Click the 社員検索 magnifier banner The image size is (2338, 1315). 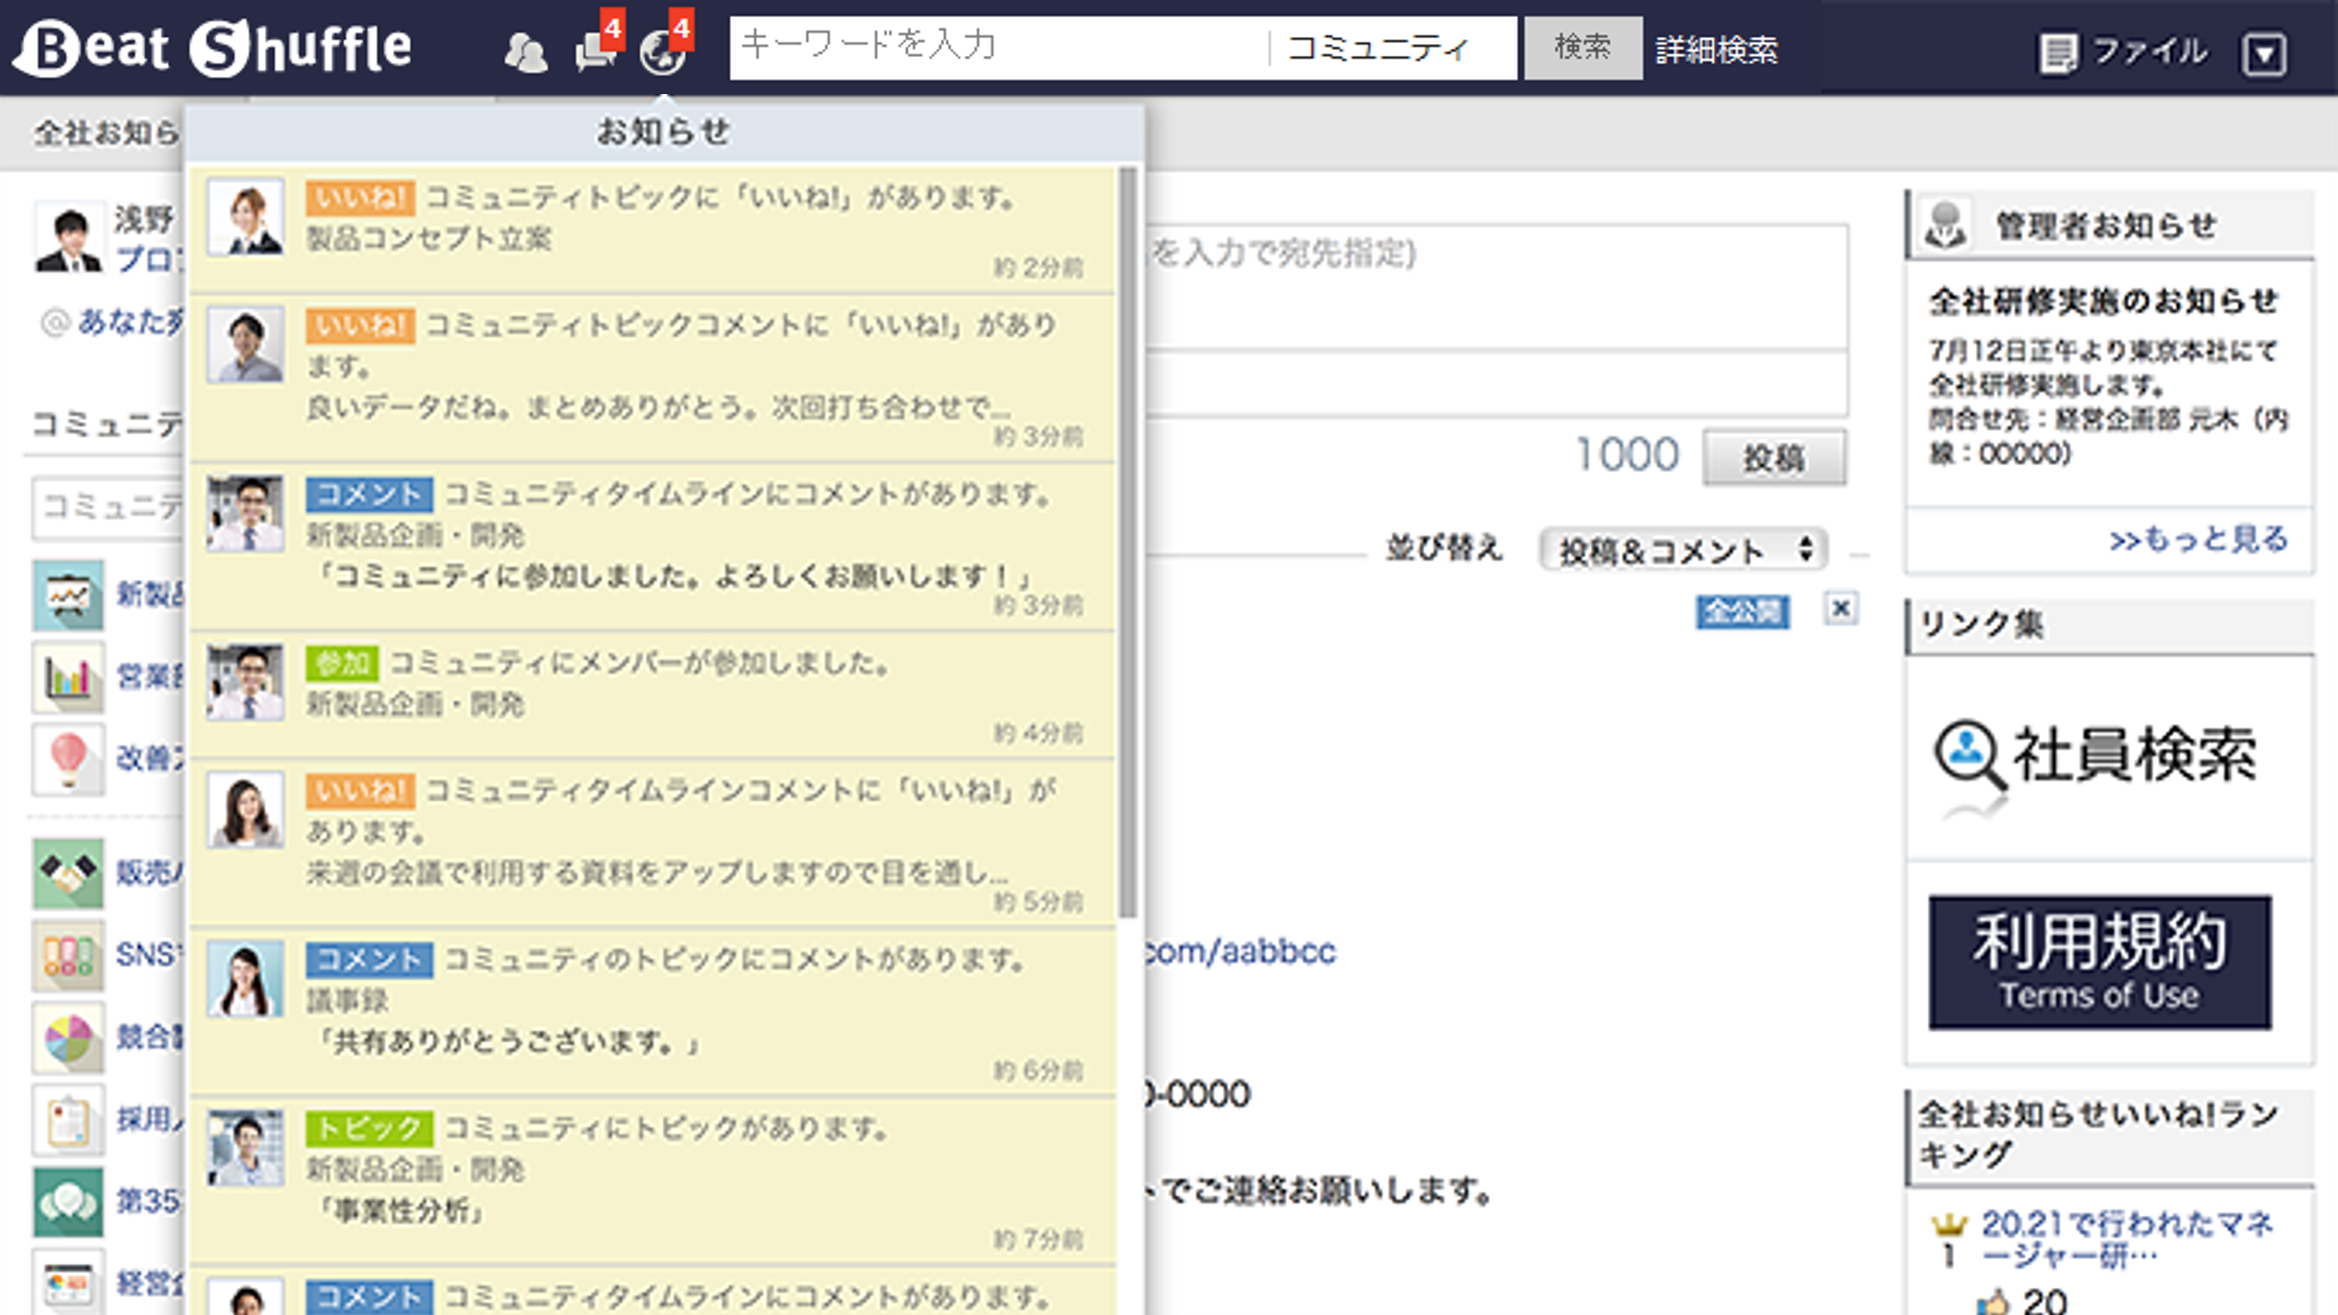pos(2096,757)
